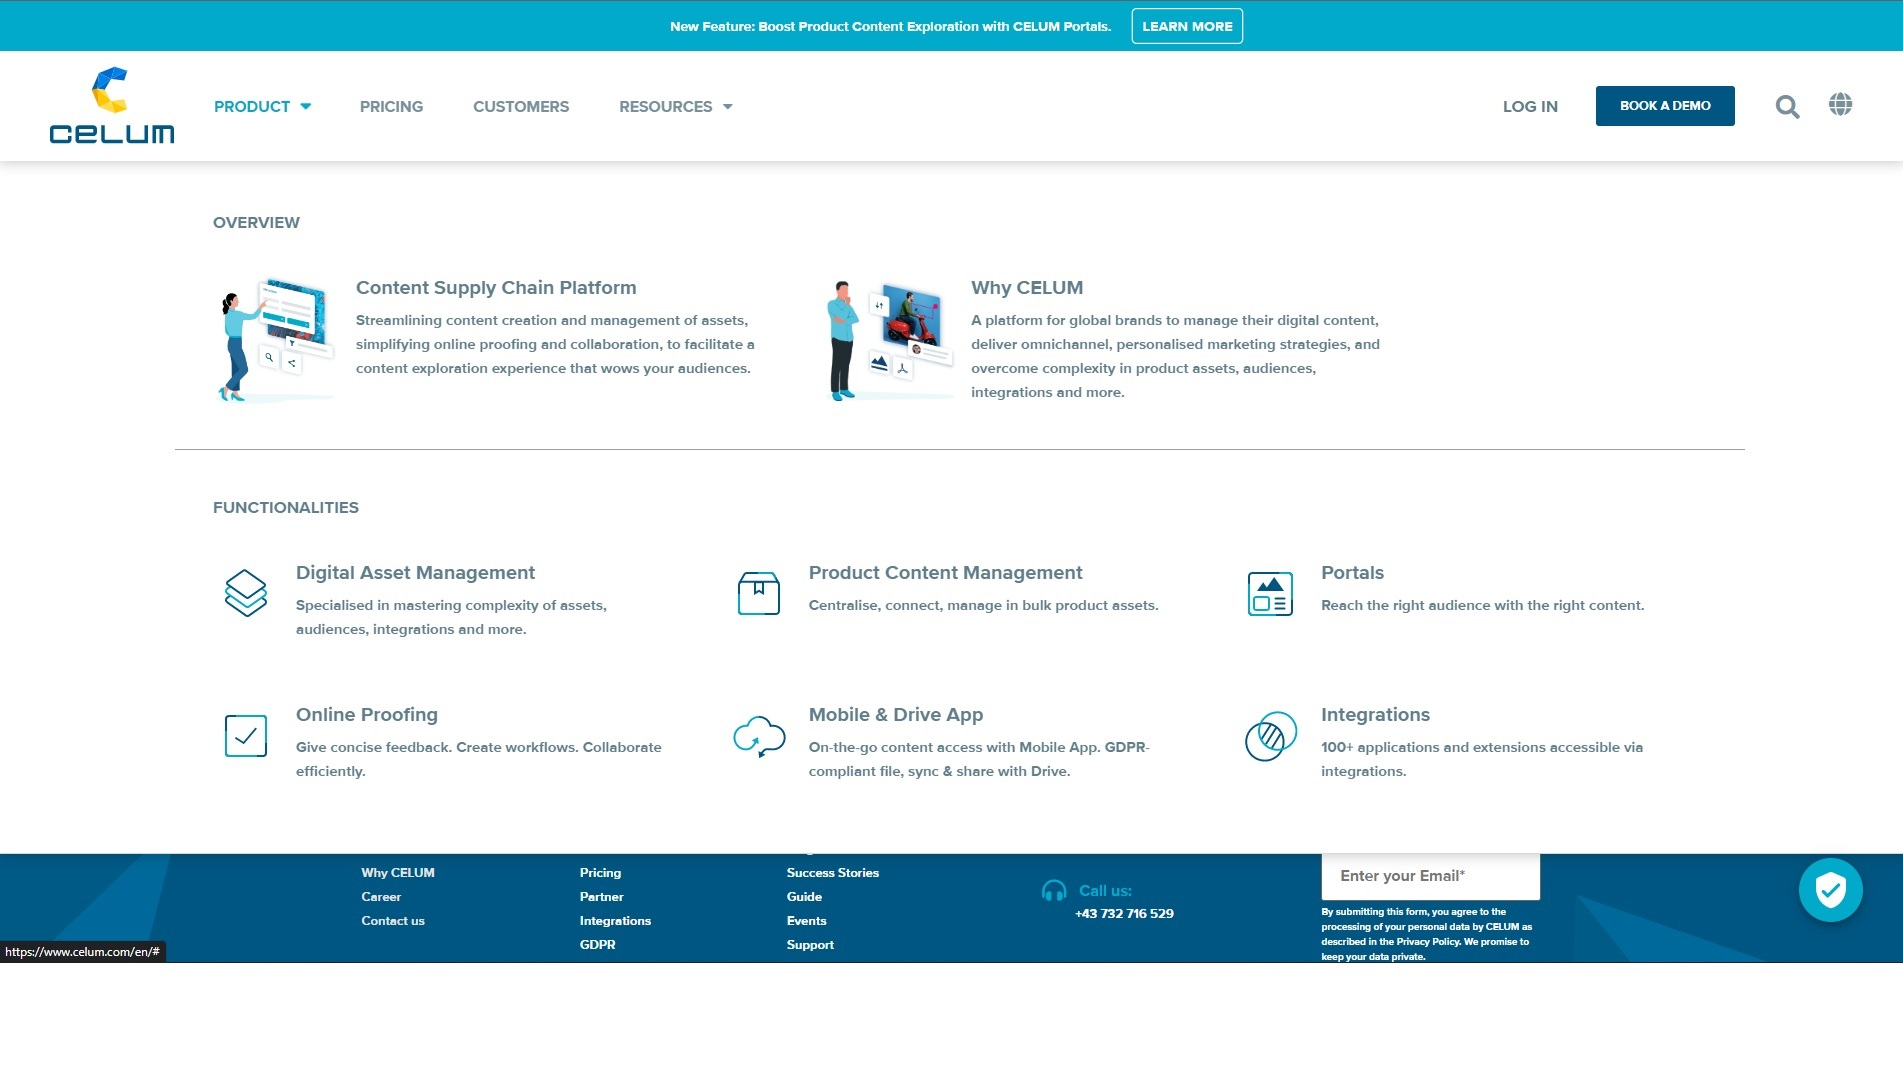
Task: Open the privacy shield badge
Action: 1830,889
